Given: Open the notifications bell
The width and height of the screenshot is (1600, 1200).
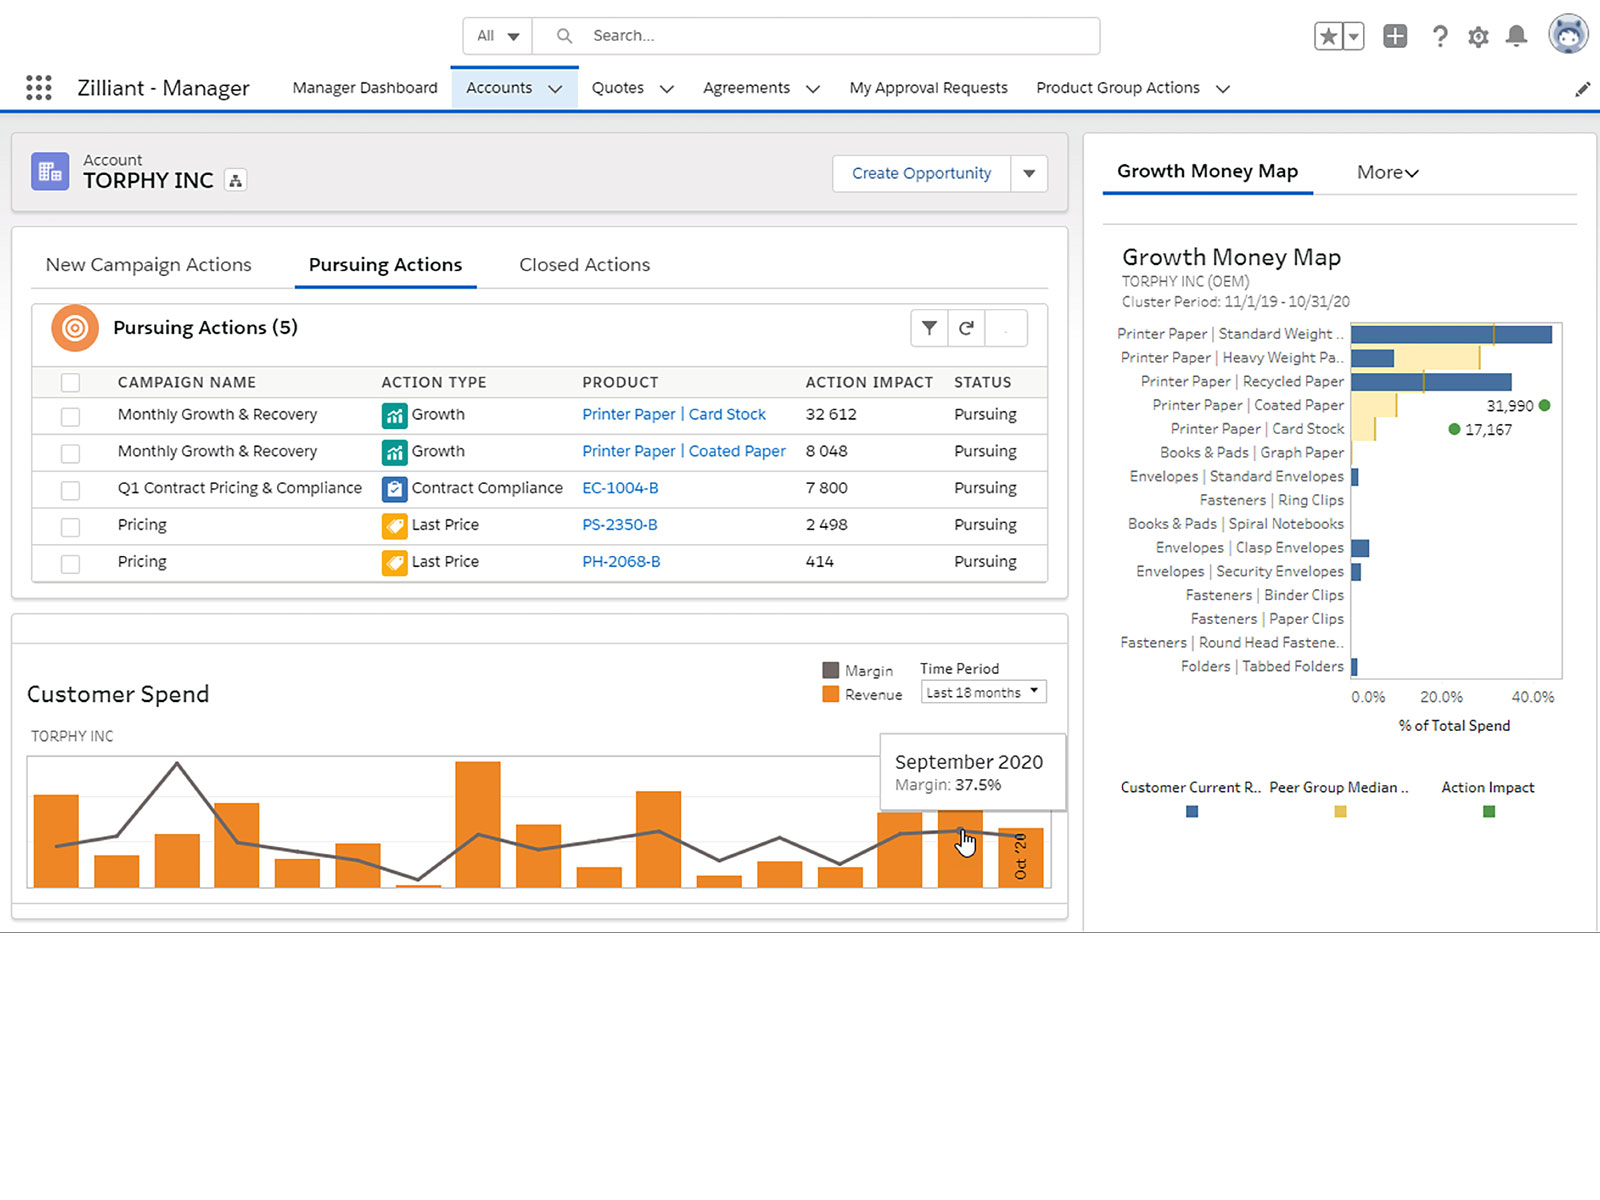Looking at the screenshot, I should pyautogui.click(x=1517, y=37).
